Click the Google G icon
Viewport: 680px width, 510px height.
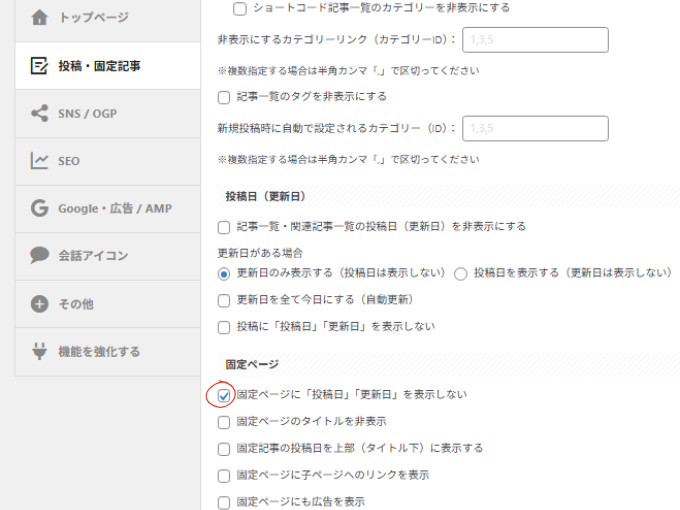(39, 208)
